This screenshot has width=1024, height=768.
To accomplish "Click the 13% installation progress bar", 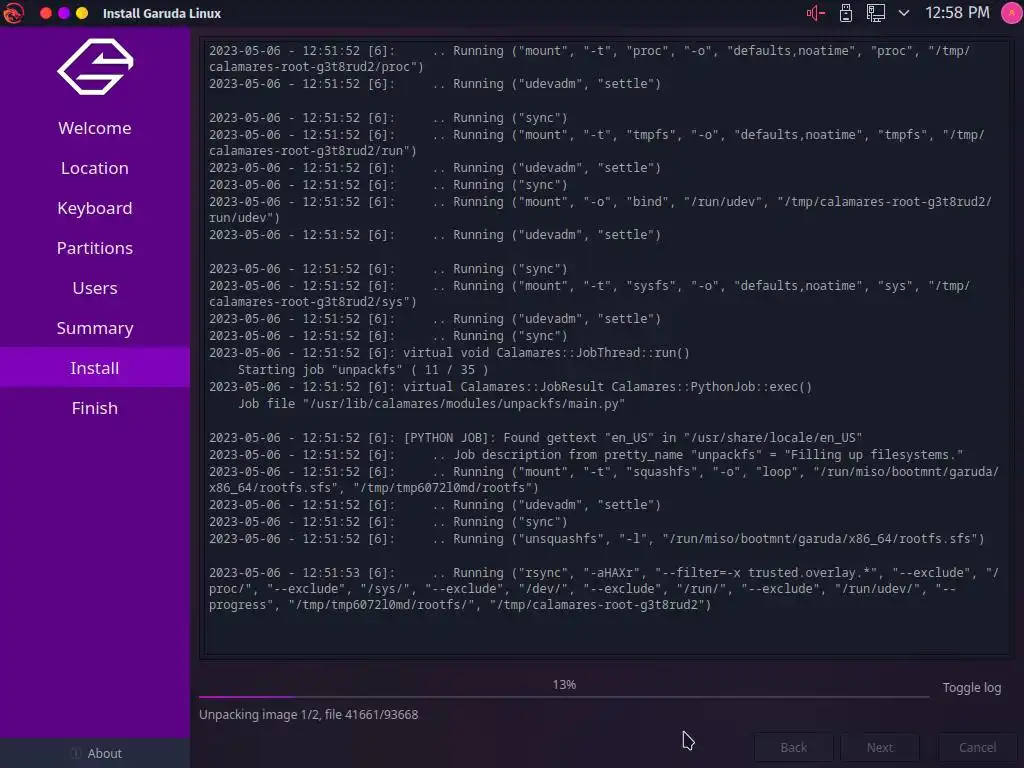I will [564, 696].
